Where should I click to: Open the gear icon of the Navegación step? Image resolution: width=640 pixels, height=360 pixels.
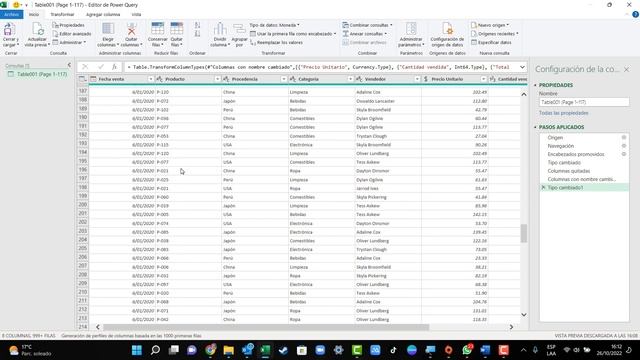624,146
